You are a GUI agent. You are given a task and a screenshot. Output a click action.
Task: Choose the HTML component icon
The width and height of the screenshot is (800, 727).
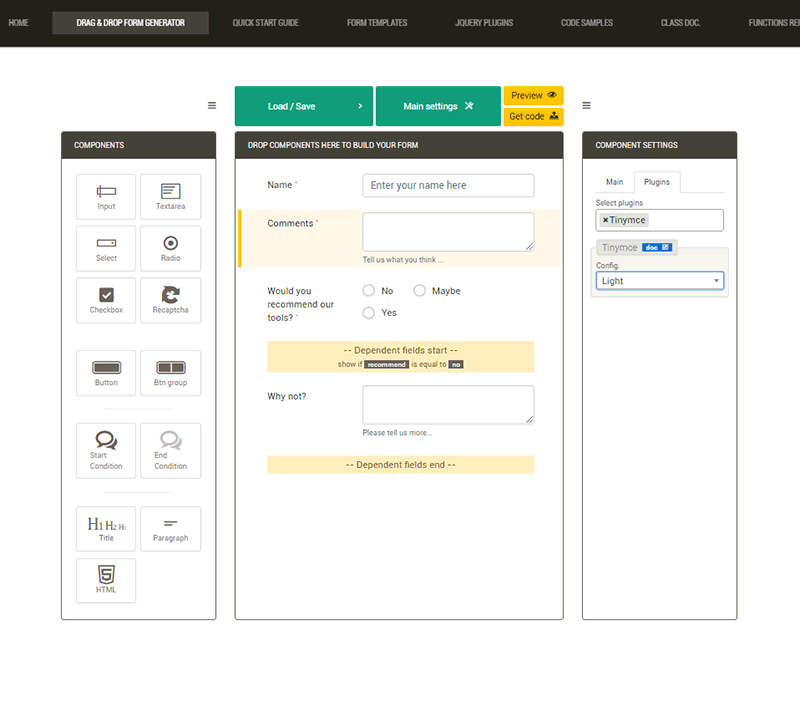click(106, 580)
